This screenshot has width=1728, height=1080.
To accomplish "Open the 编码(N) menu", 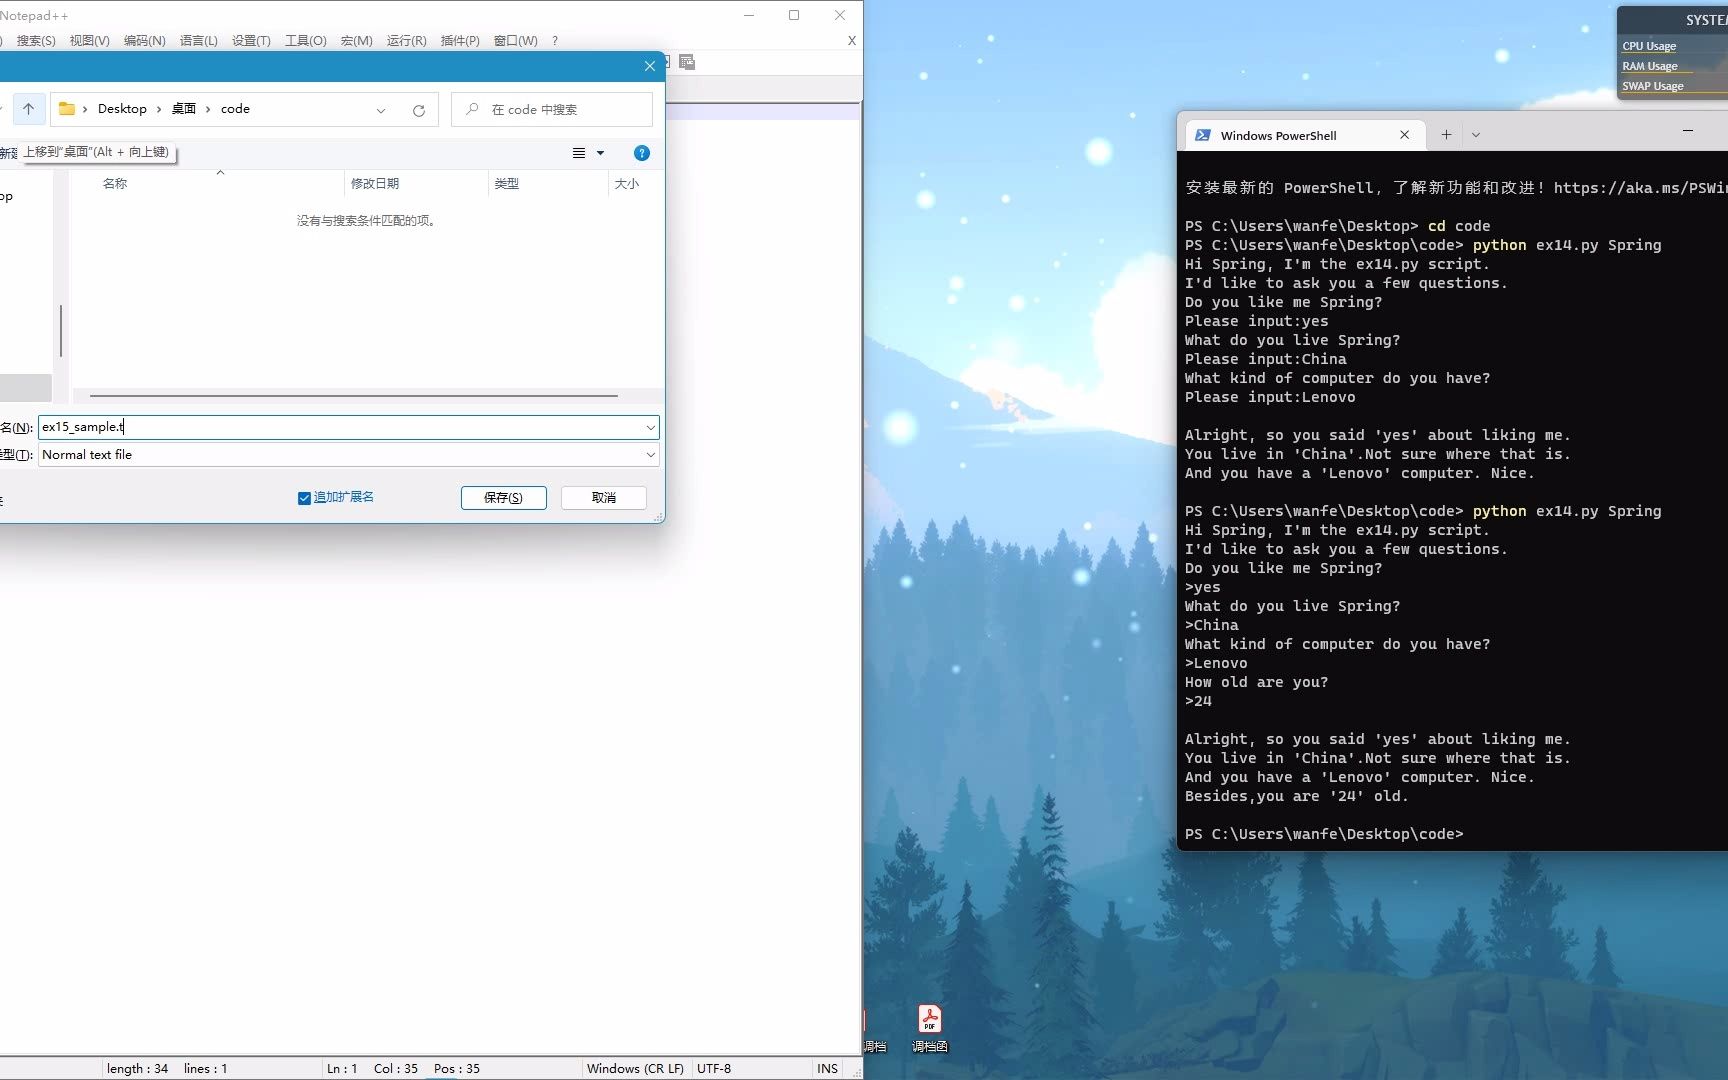I will point(145,41).
